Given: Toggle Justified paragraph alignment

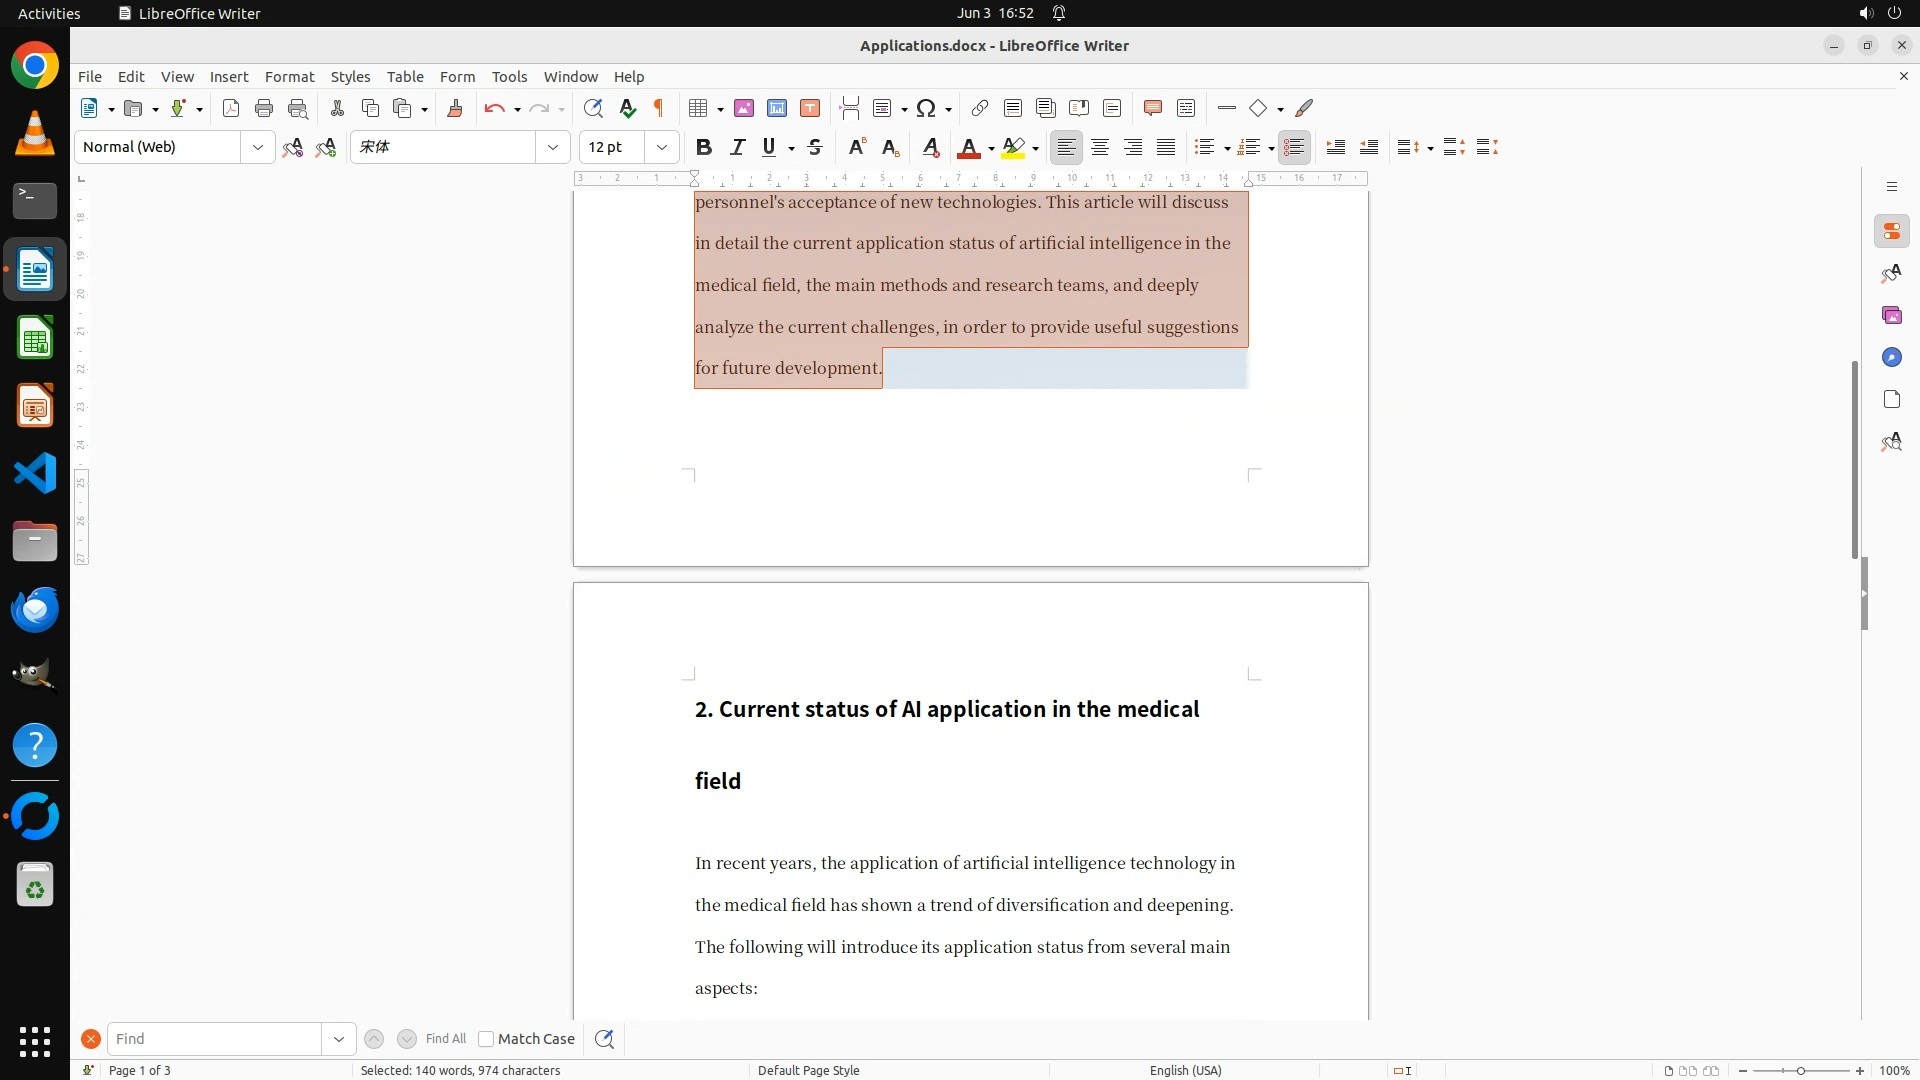Looking at the screenshot, I should coord(1166,147).
